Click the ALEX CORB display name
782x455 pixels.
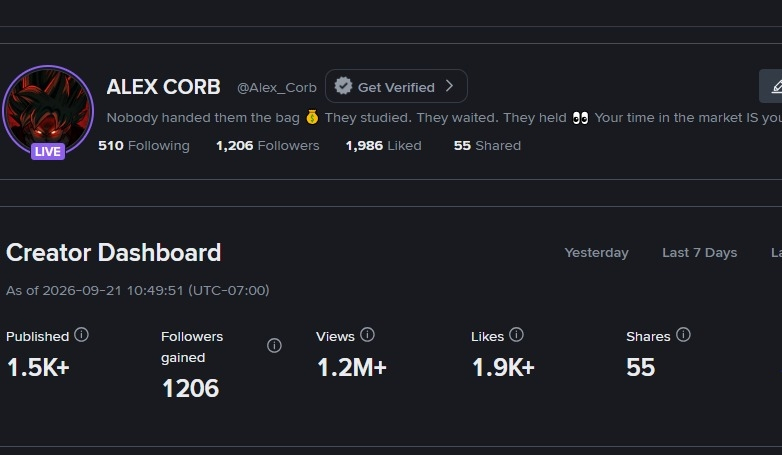click(164, 87)
